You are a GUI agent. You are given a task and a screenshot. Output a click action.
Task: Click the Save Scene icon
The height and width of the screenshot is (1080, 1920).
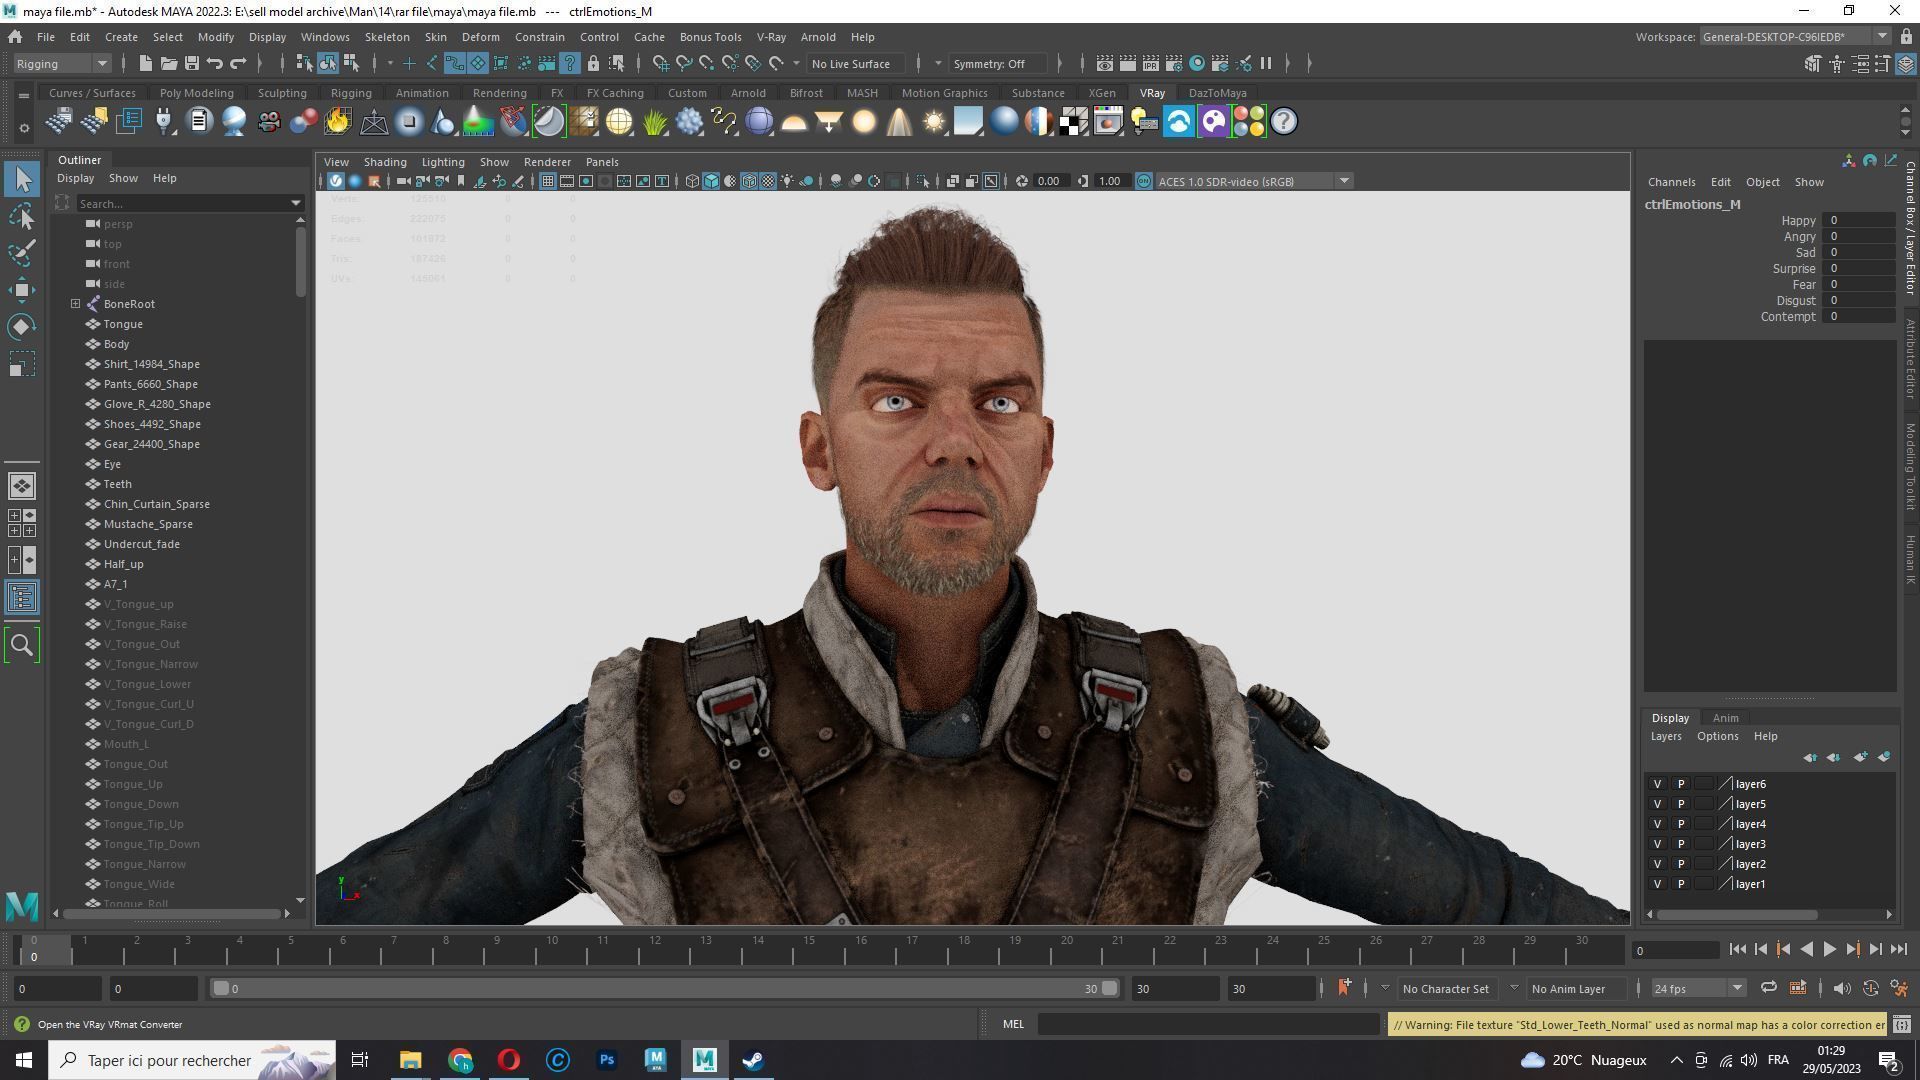click(x=191, y=63)
